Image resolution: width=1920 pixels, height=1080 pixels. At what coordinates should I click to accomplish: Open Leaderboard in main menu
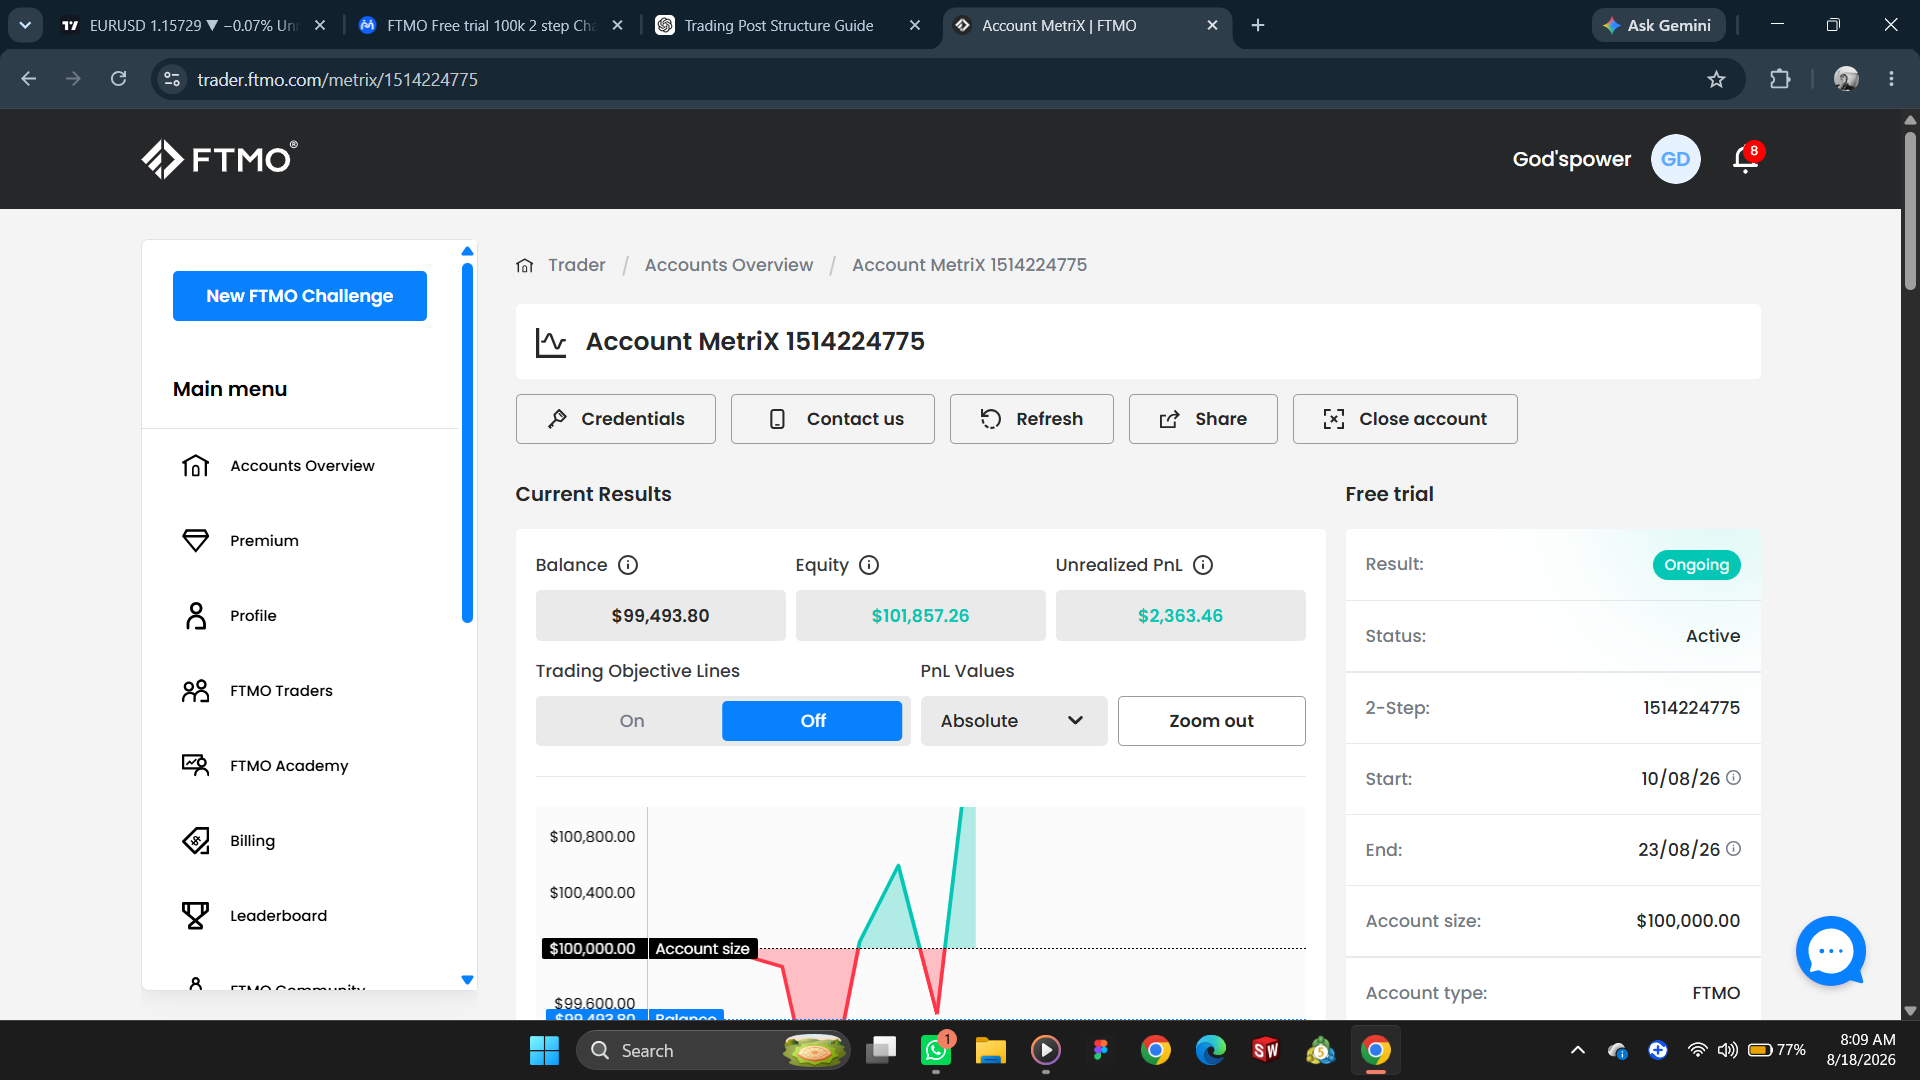(278, 916)
